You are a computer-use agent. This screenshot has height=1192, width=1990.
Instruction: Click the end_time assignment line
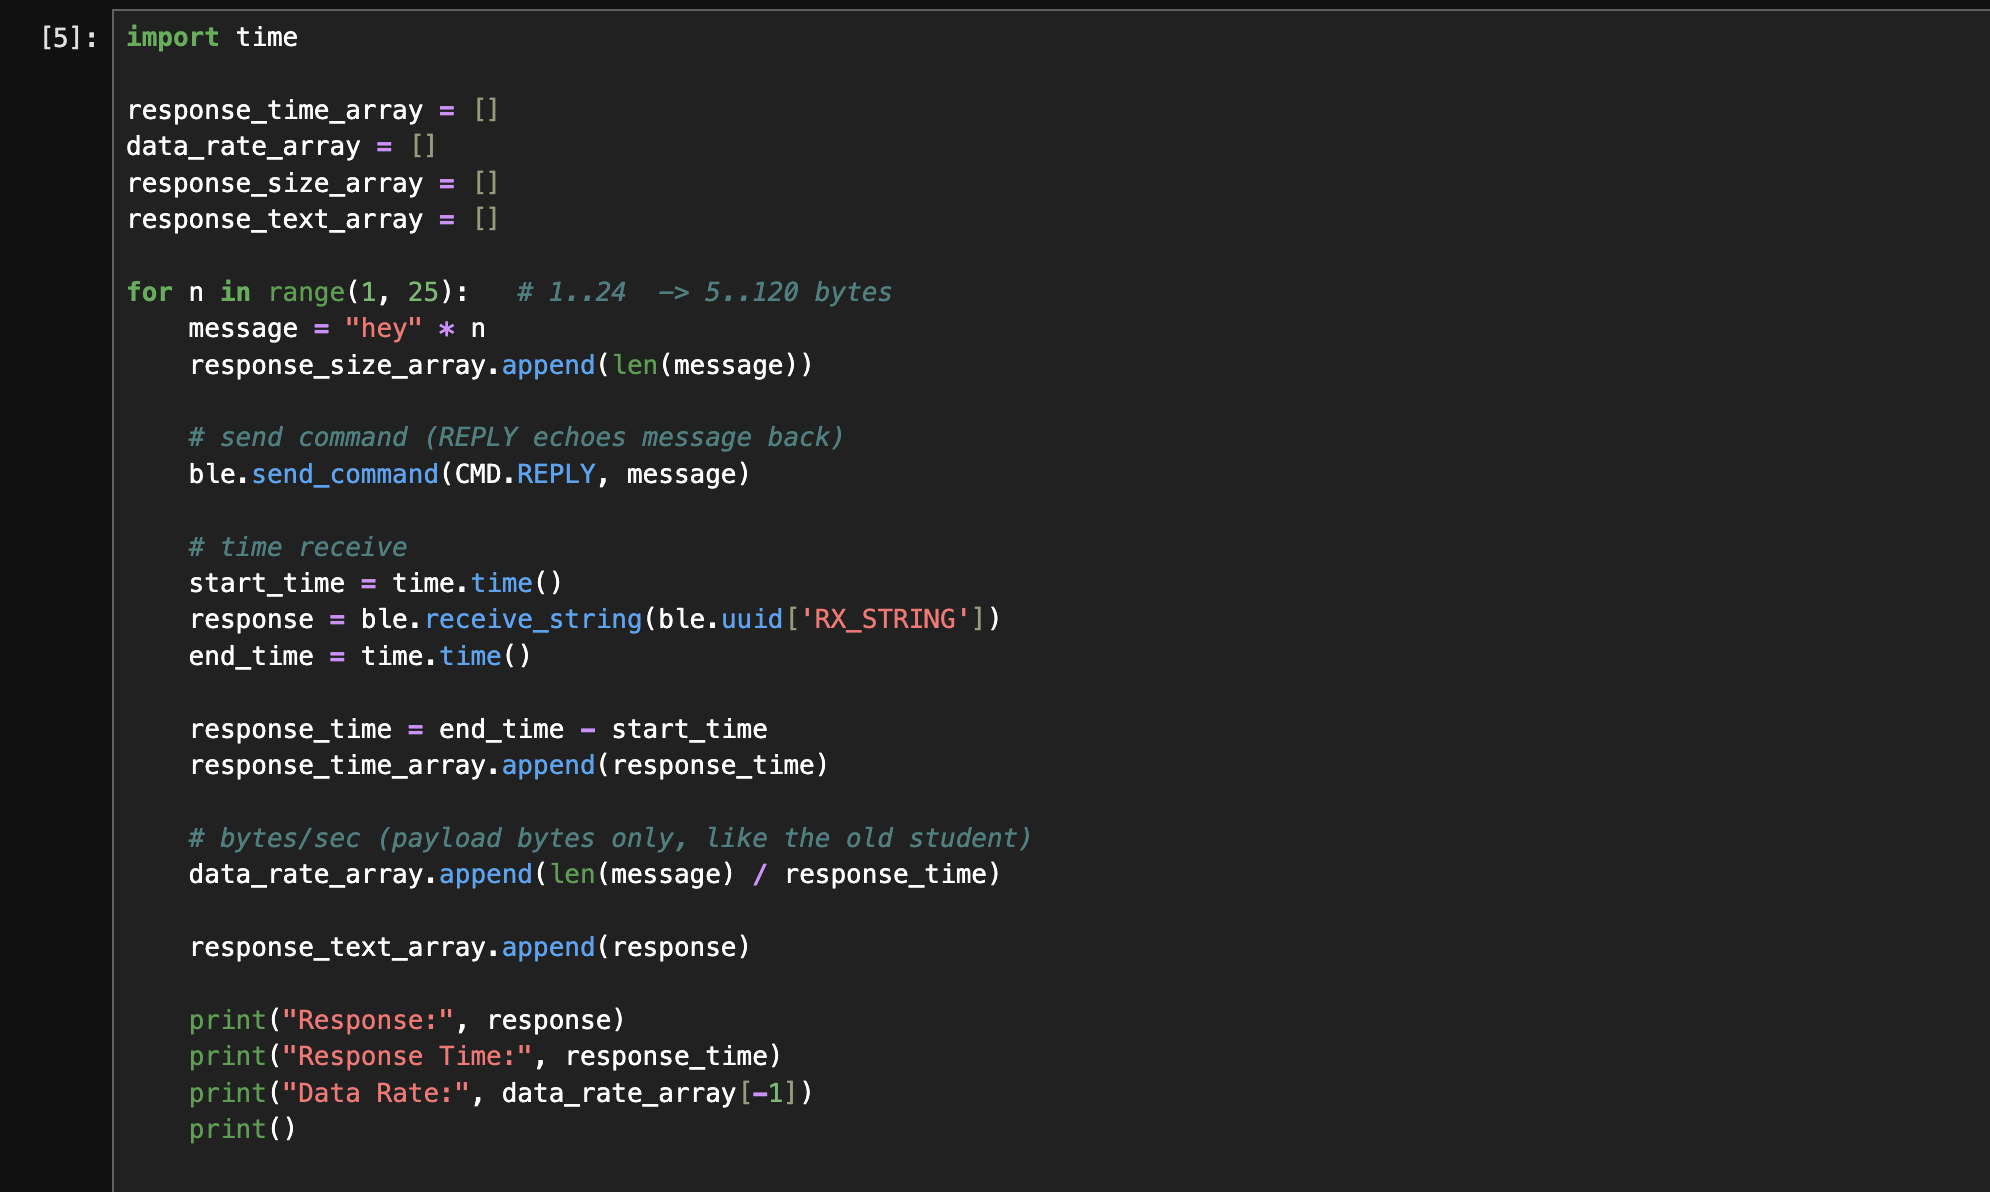[359, 656]
